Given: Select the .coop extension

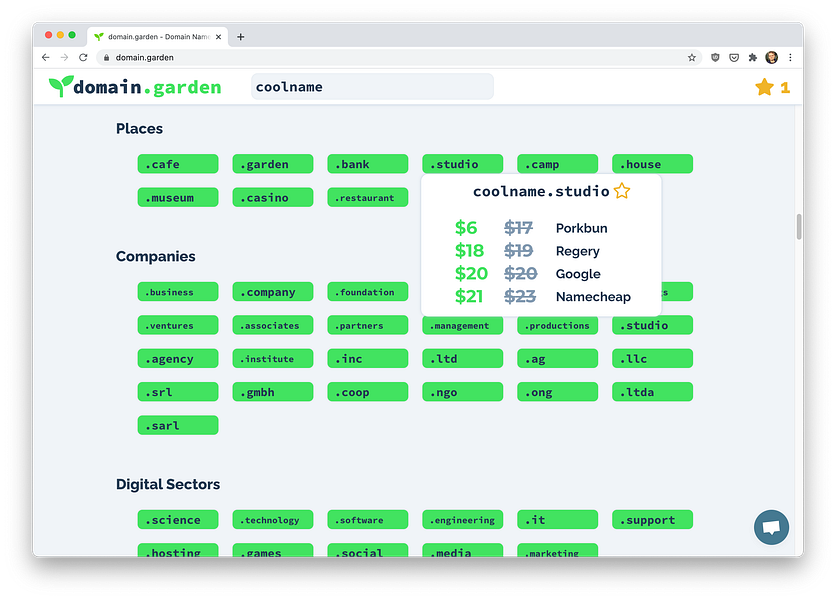Looking at the screenshot, I should [368, 392].
